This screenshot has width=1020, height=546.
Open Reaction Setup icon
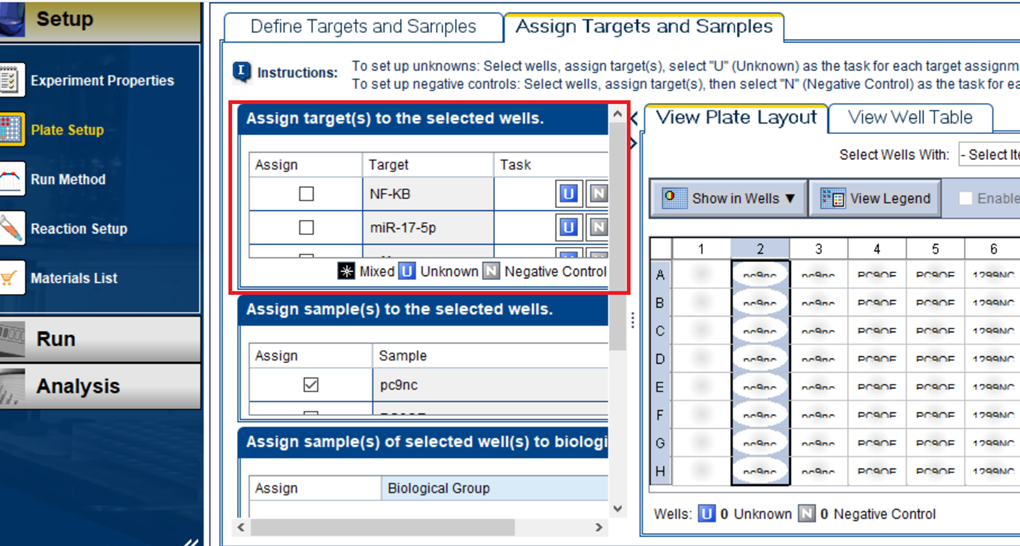12,228
